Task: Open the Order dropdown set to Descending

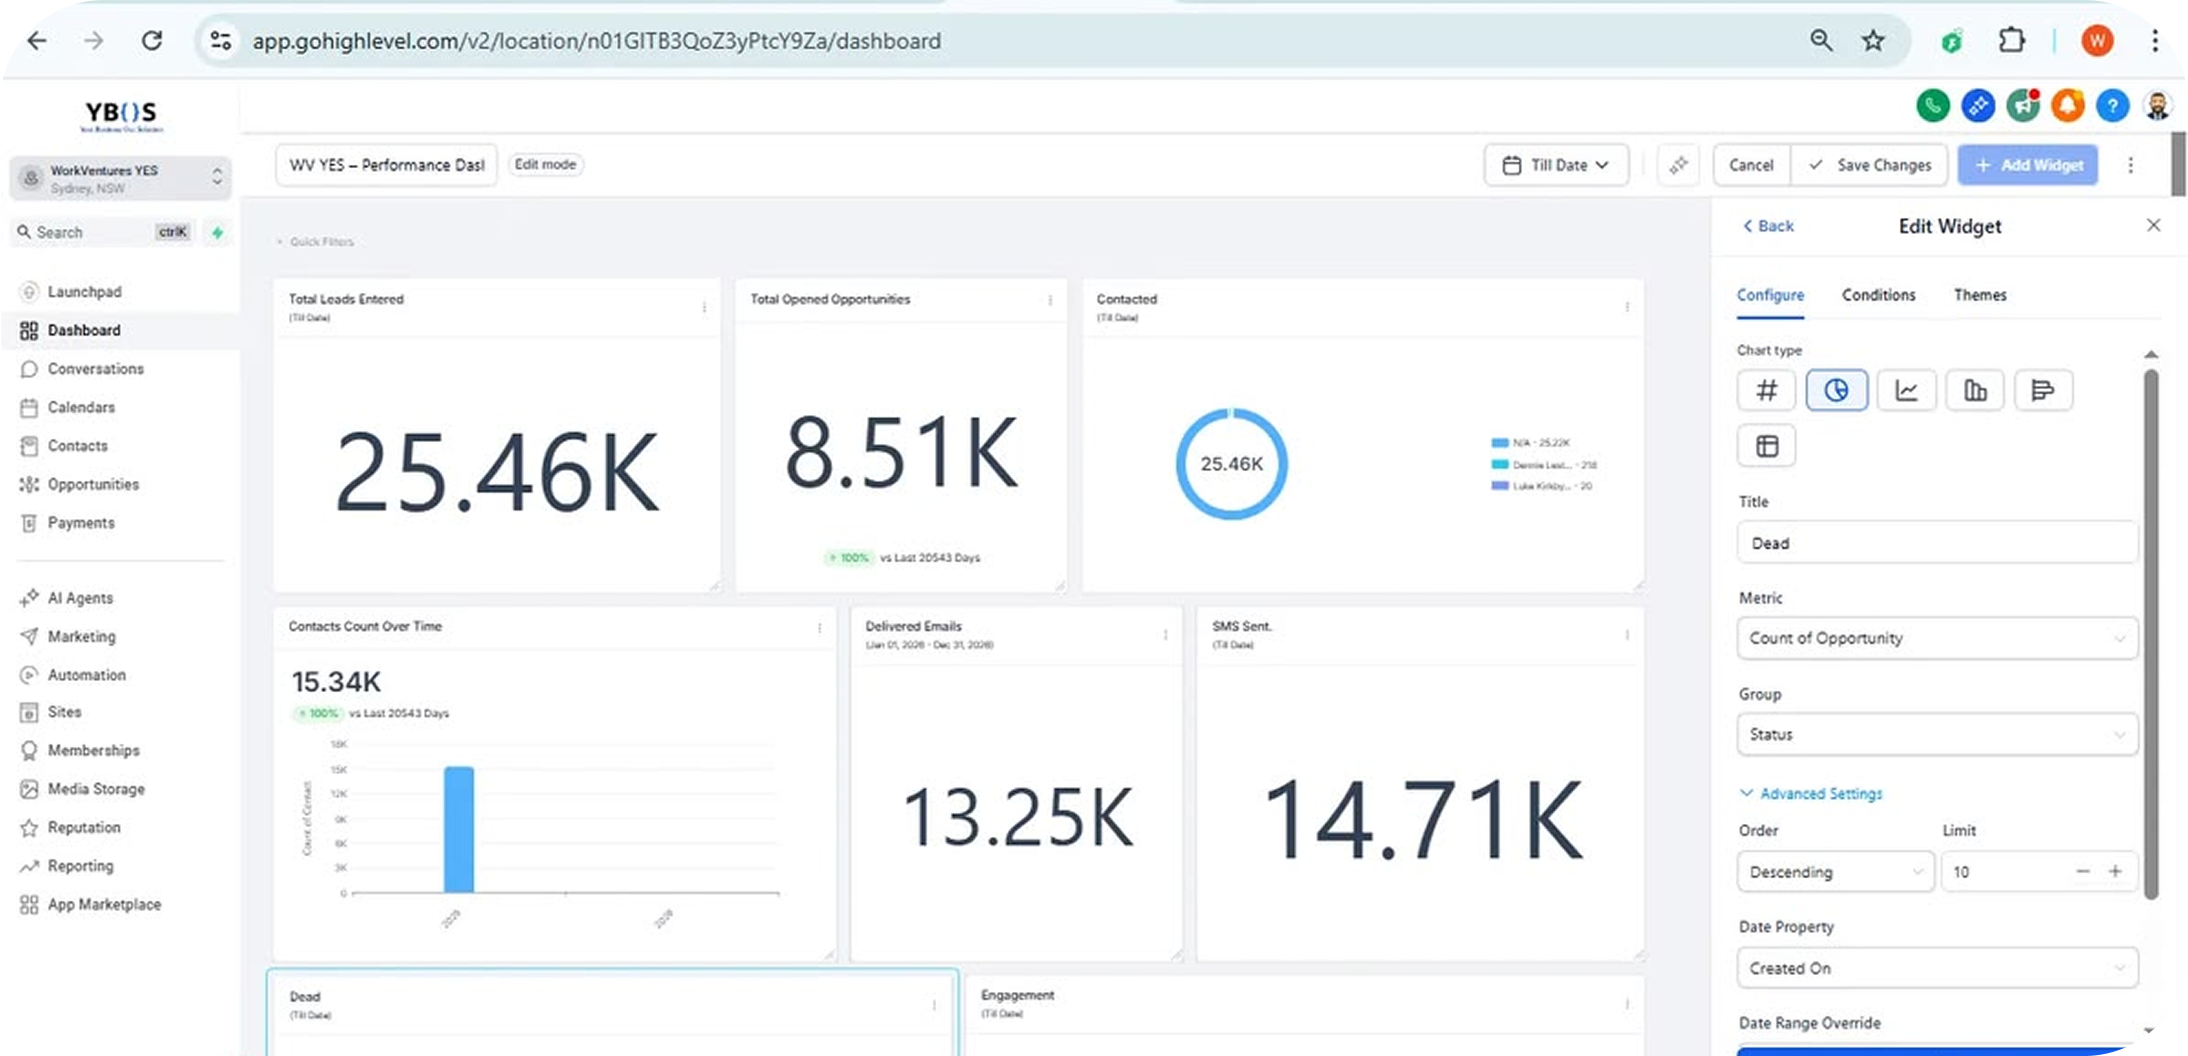Action: tap(1835, 872)
